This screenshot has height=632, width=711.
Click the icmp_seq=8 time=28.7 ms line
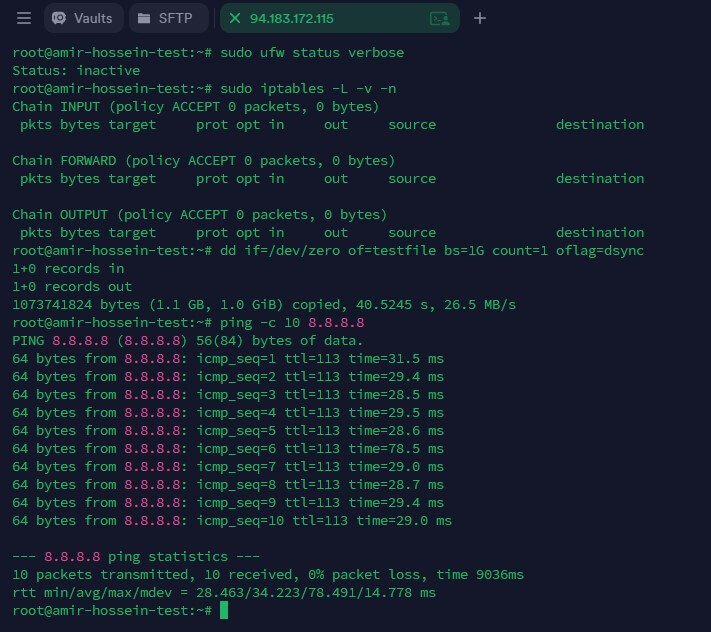[x=228, y=485]
